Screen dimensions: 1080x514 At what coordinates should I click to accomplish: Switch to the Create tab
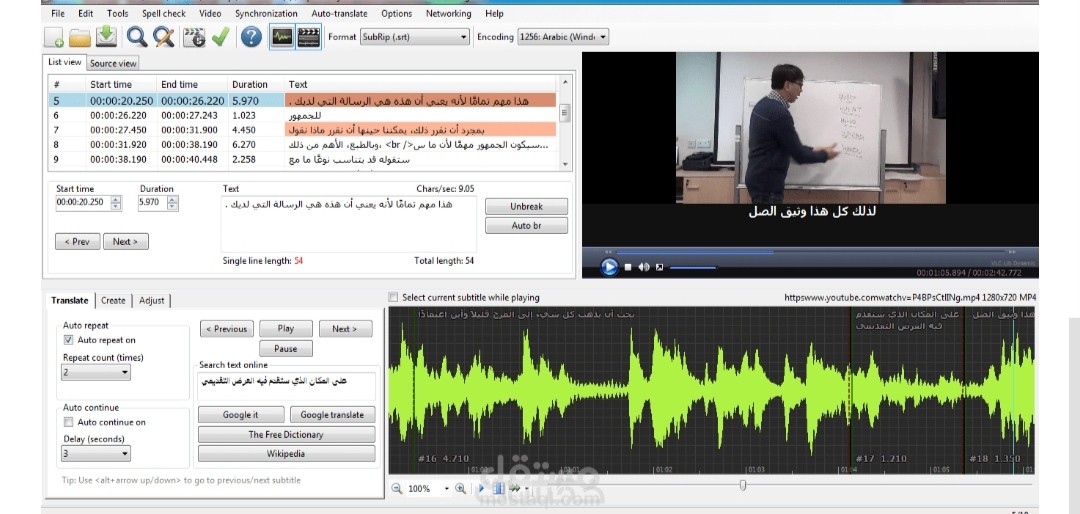point(113,300)
